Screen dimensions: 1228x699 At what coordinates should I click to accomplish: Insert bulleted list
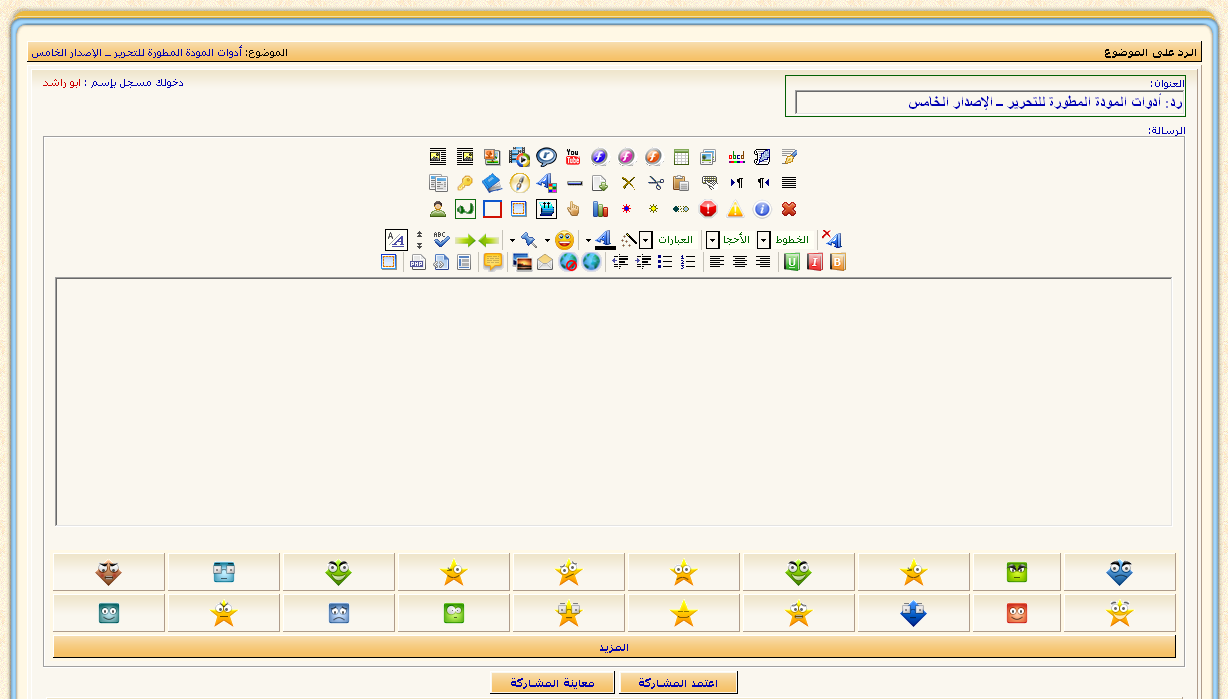click(x=665, y=262)
